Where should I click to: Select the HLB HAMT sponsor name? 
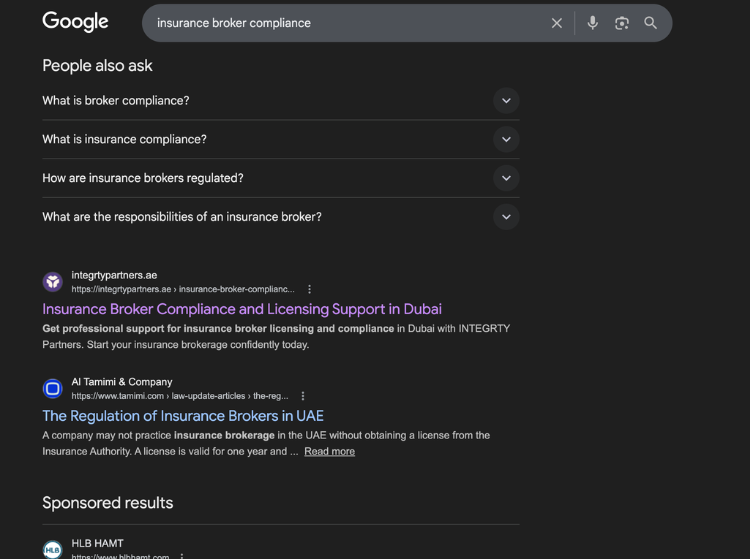tap(97, 543)
